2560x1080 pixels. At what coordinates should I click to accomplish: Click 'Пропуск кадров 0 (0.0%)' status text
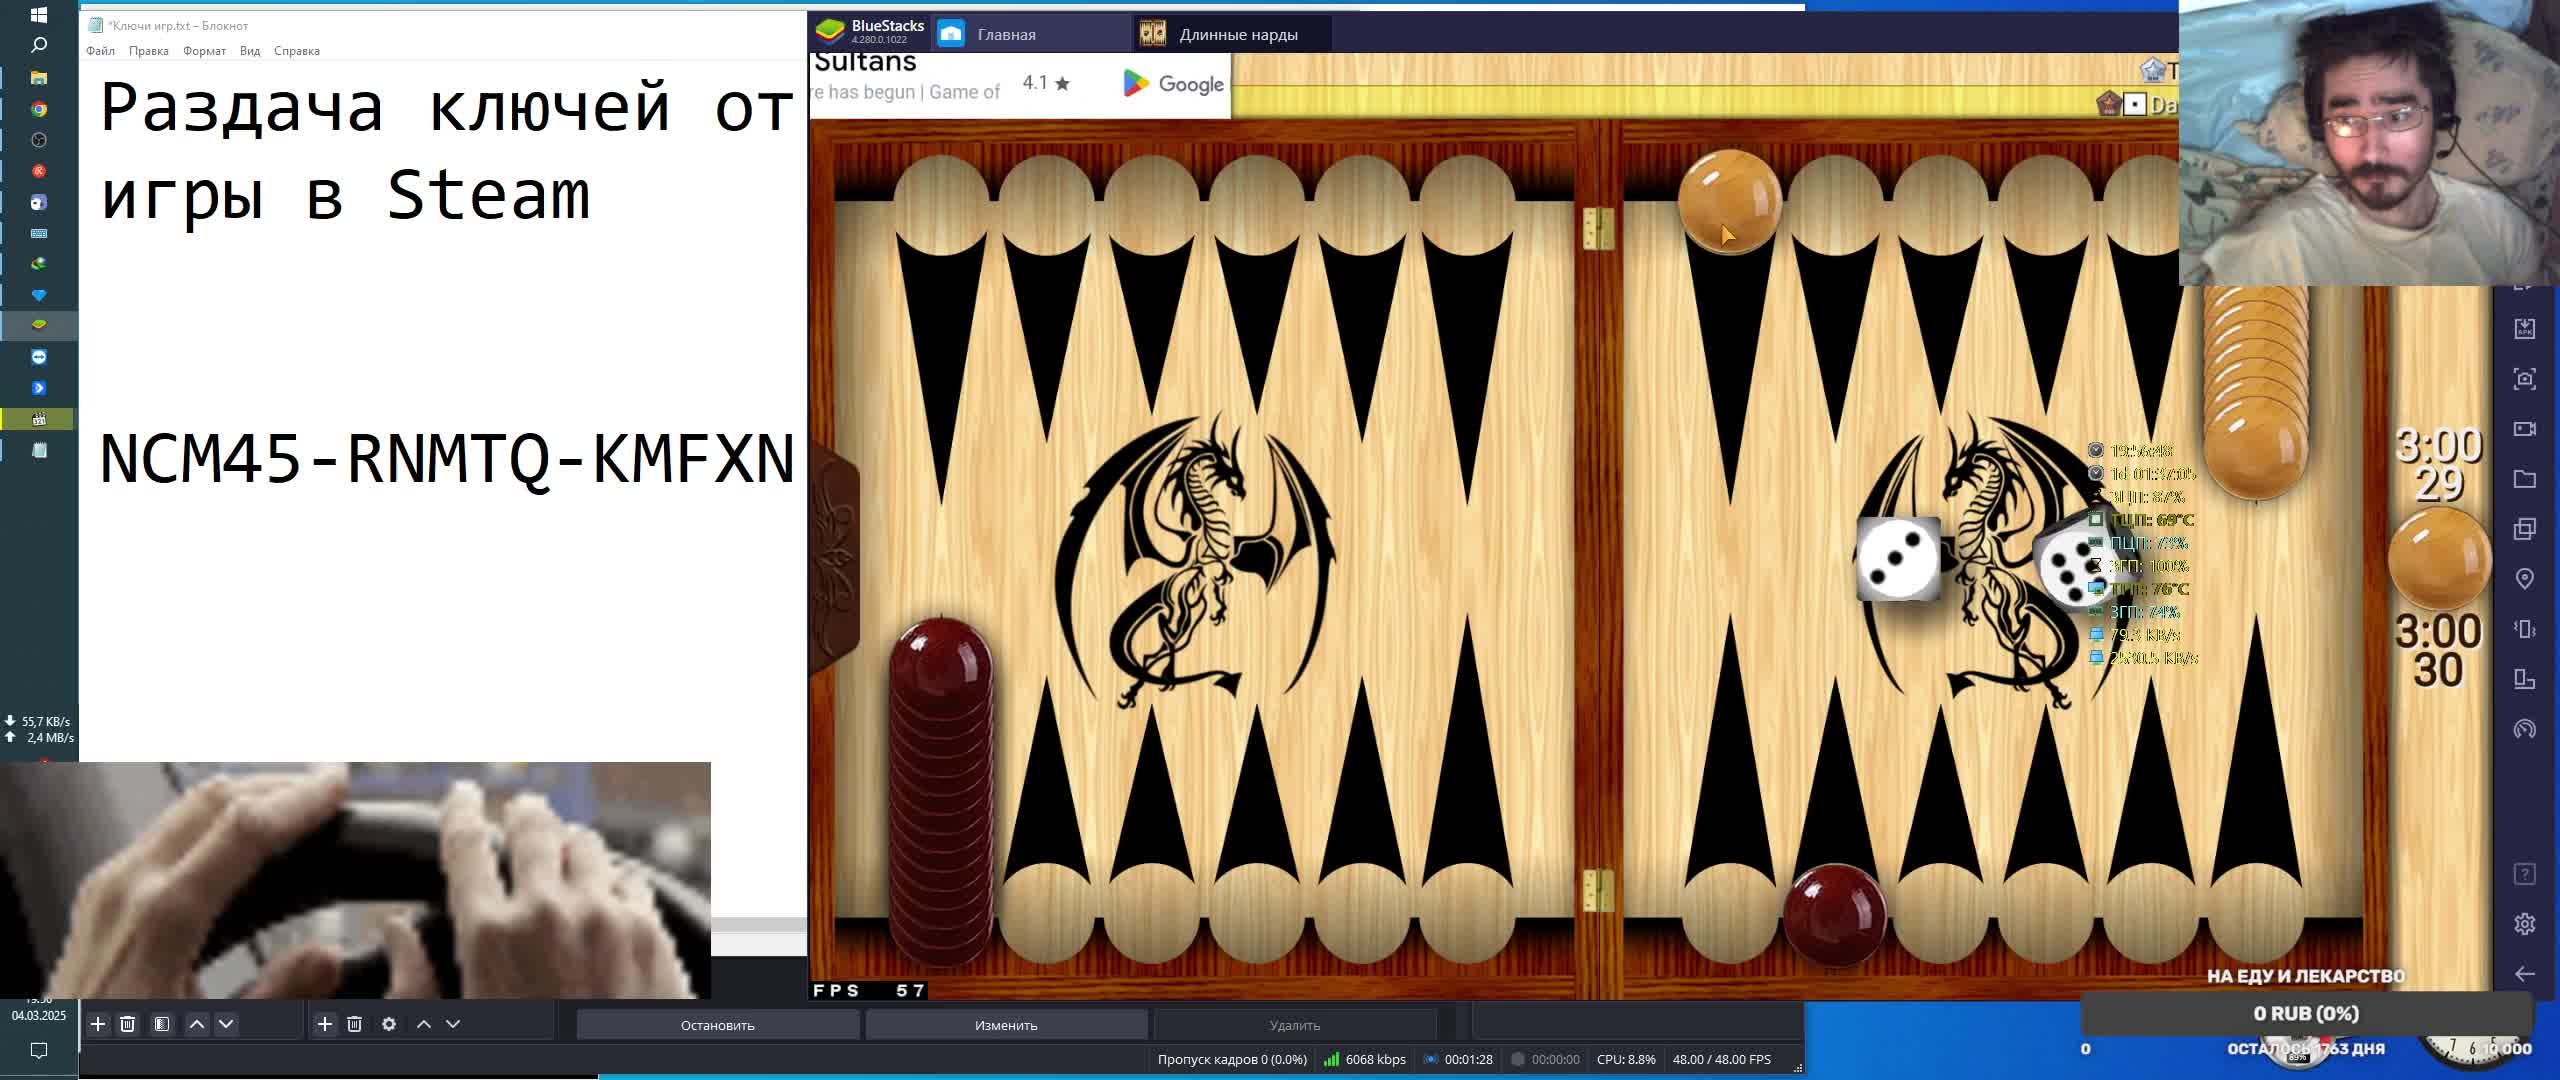1232,1059
